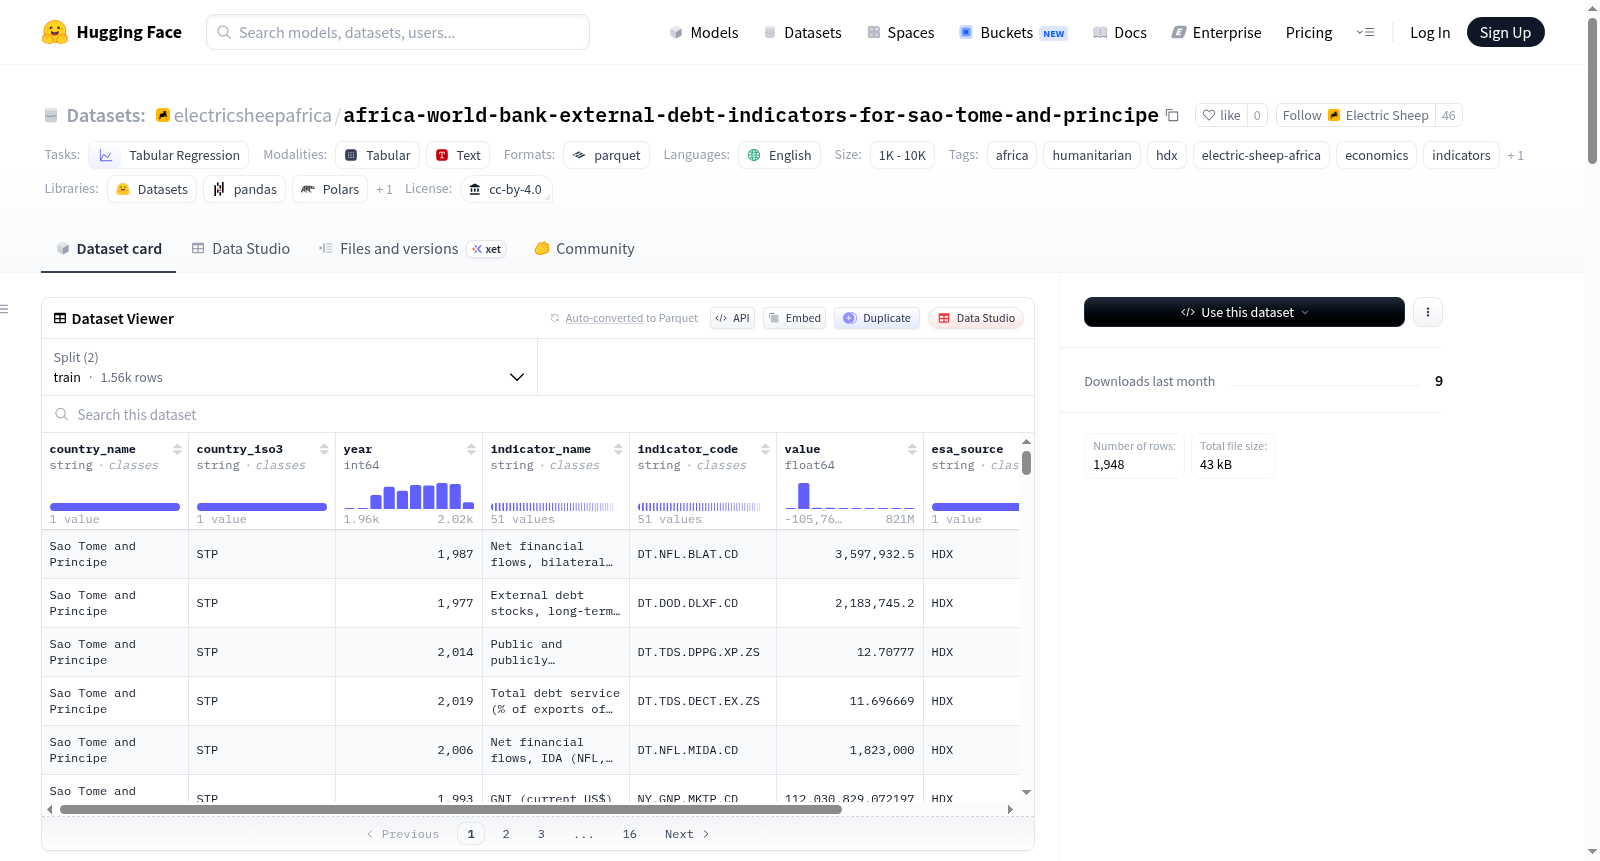
Task: Click the Embed button
Action: [x=794, y=318]
